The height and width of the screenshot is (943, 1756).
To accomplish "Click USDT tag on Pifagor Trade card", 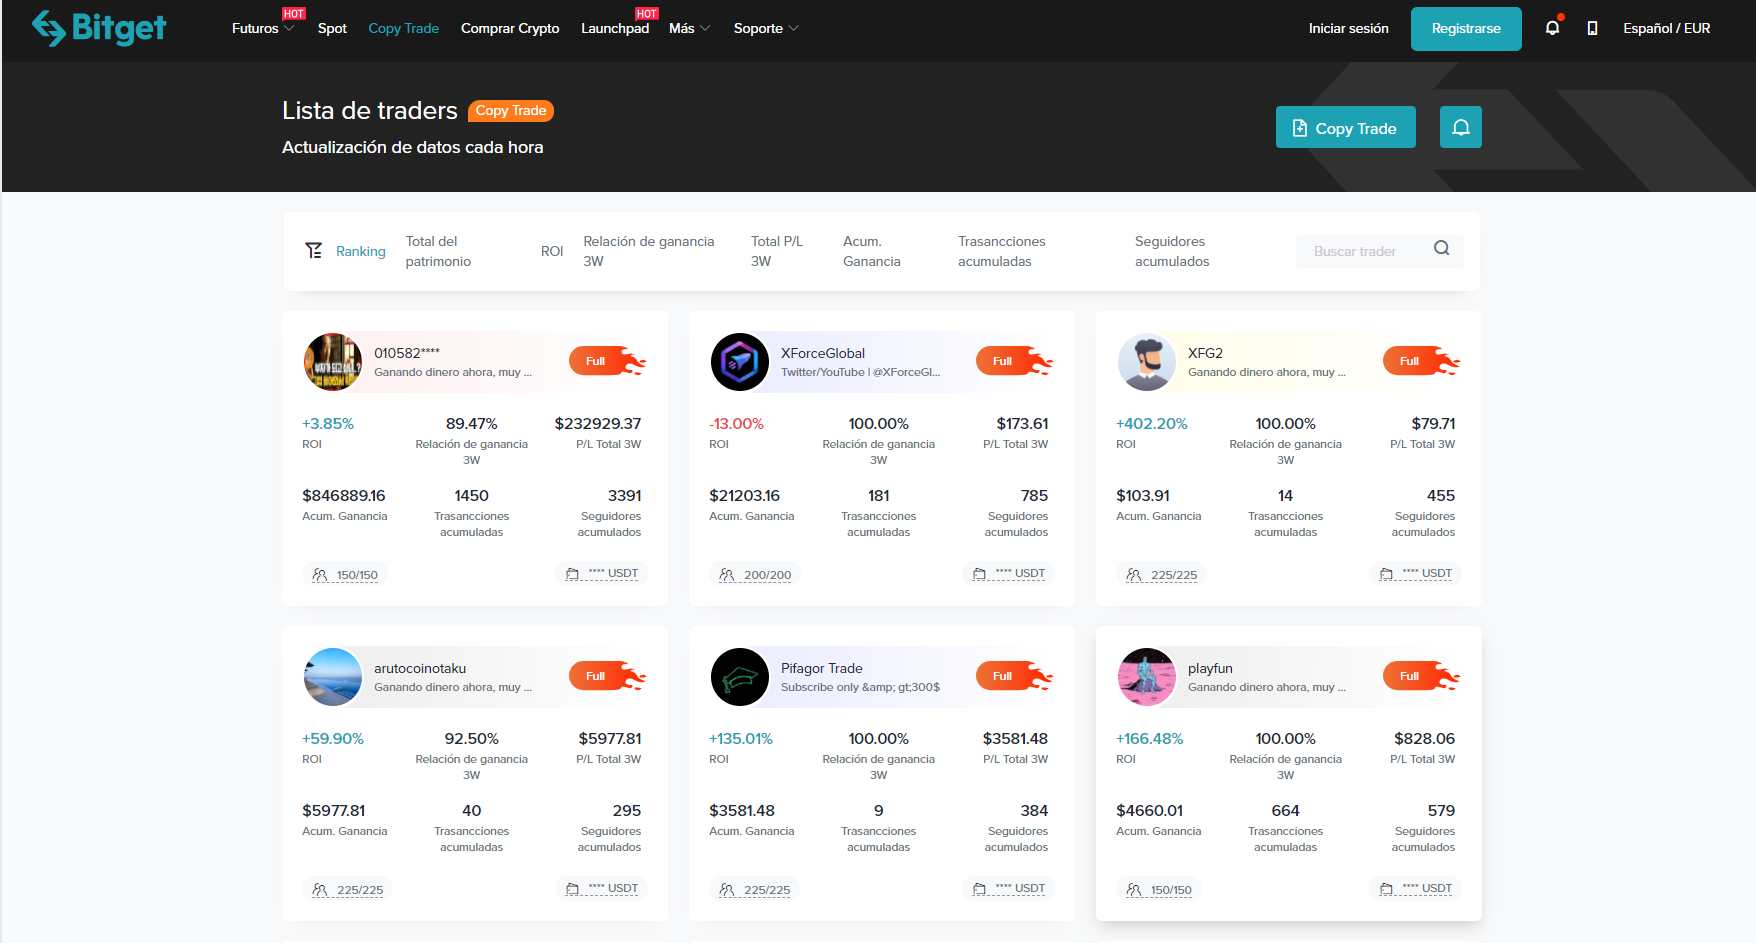I will pyautogui.click(x=1009, y=889).
